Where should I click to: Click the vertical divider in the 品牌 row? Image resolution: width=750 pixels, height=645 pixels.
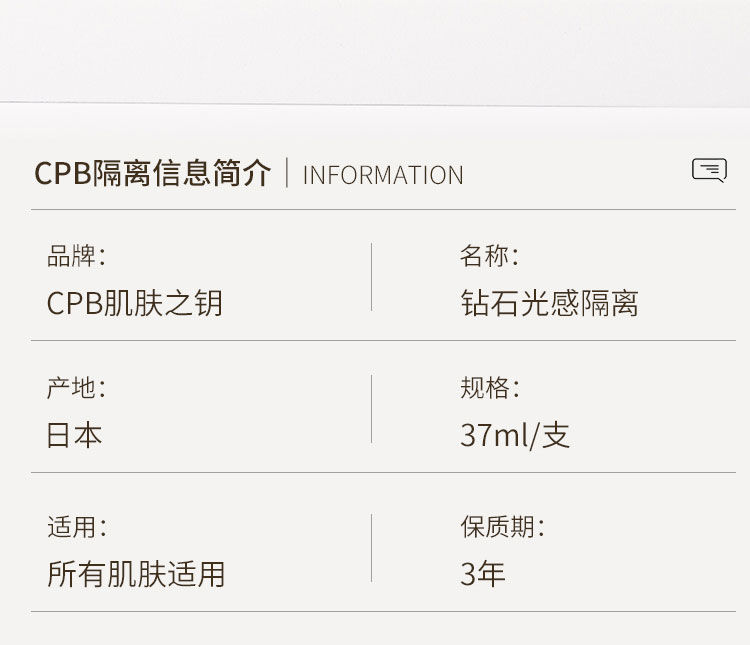click(x=372, y=277)
